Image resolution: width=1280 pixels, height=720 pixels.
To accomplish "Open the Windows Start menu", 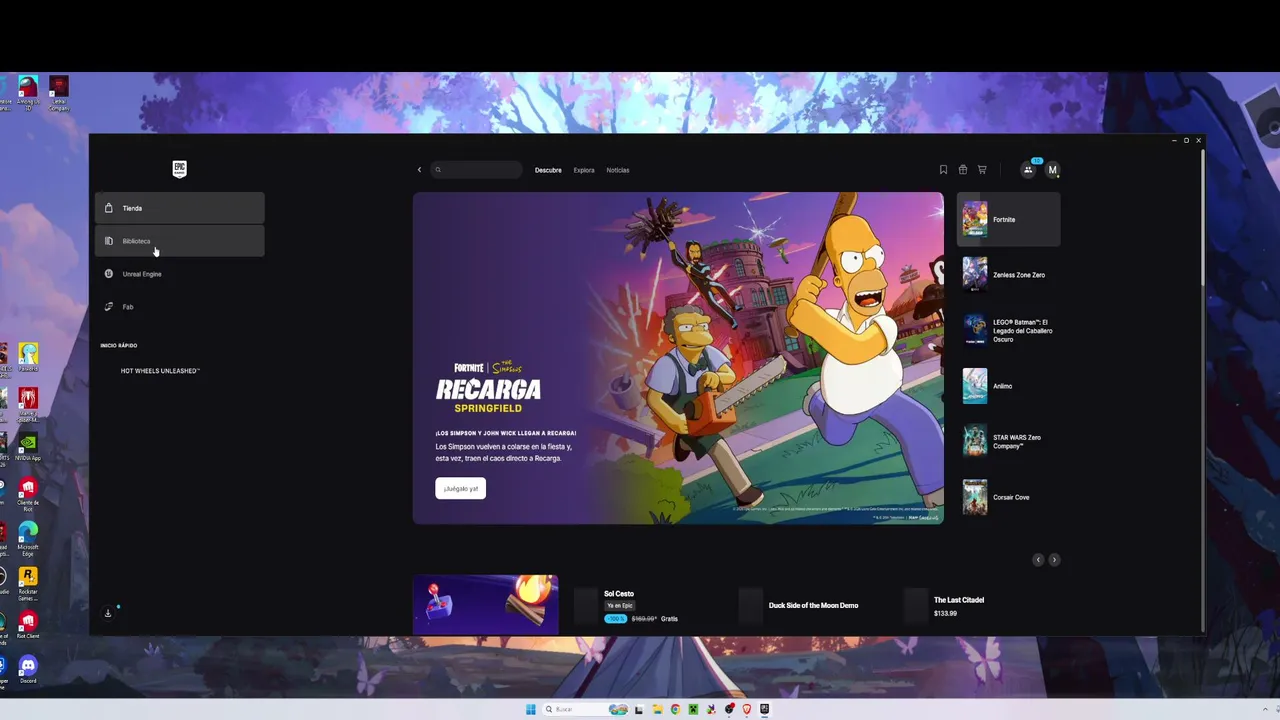I will (x=531, y=709).
